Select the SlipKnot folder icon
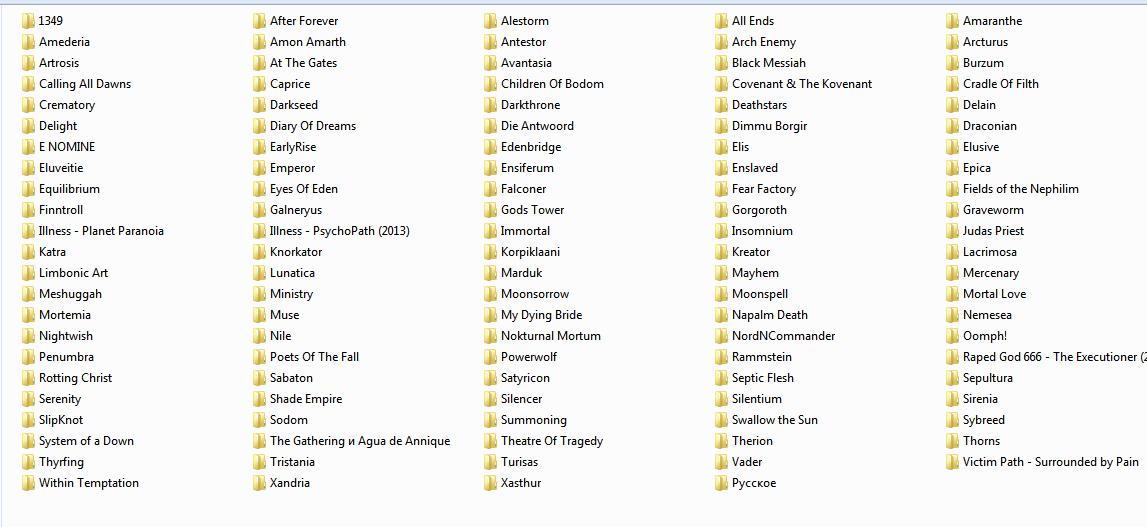Image resolution: width=1147 pixels, height=527 pixels. 29,420
